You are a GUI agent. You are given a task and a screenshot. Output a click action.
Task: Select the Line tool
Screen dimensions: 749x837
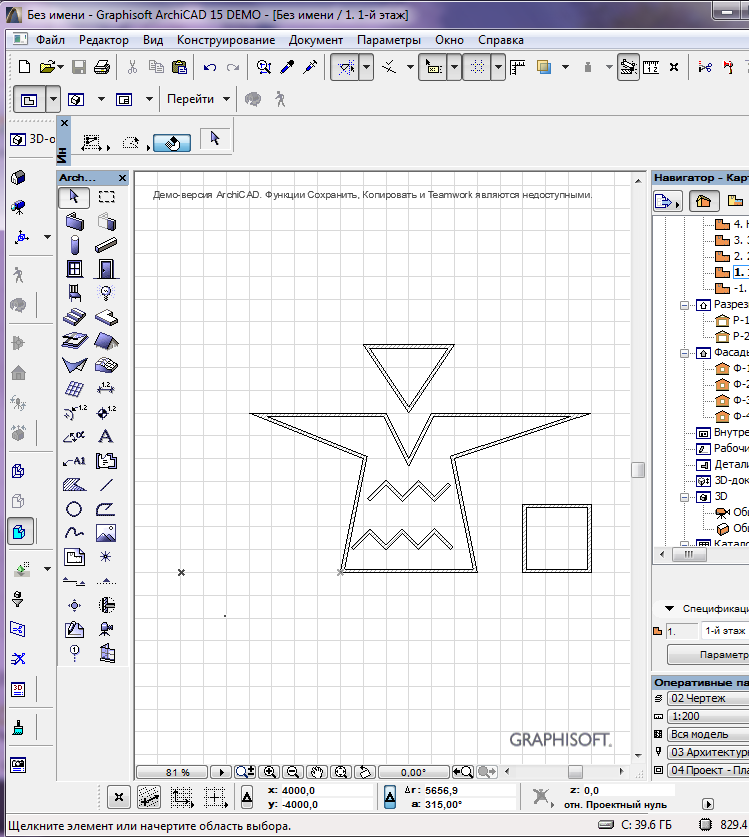pos(106,485)
